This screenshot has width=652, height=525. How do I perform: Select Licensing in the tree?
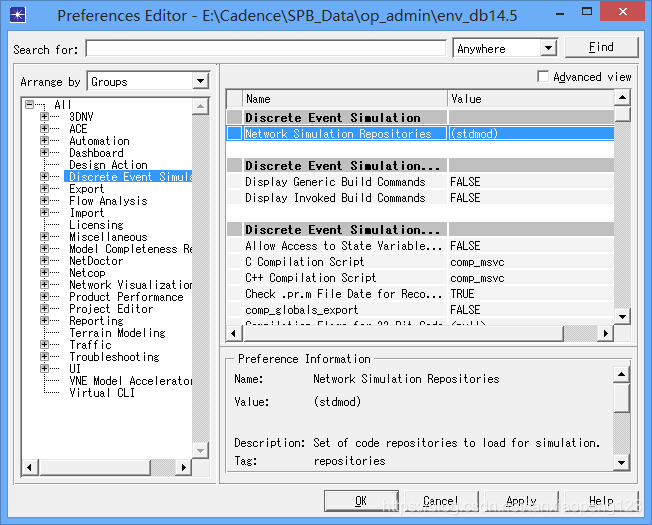click(96, 225)
